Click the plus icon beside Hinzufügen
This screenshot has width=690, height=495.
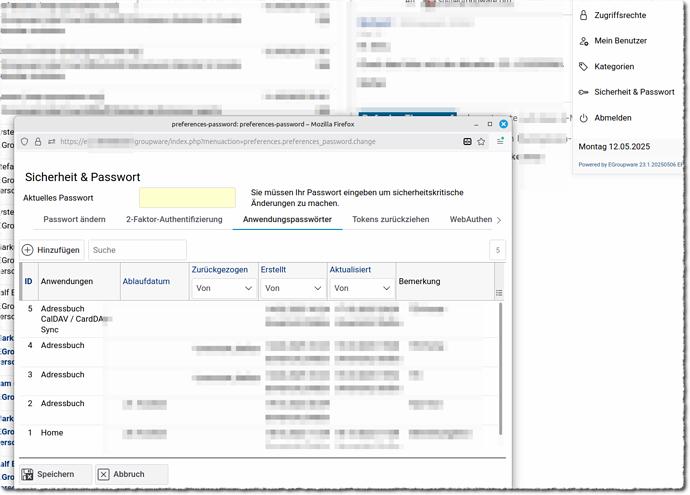tap(27, 250)
